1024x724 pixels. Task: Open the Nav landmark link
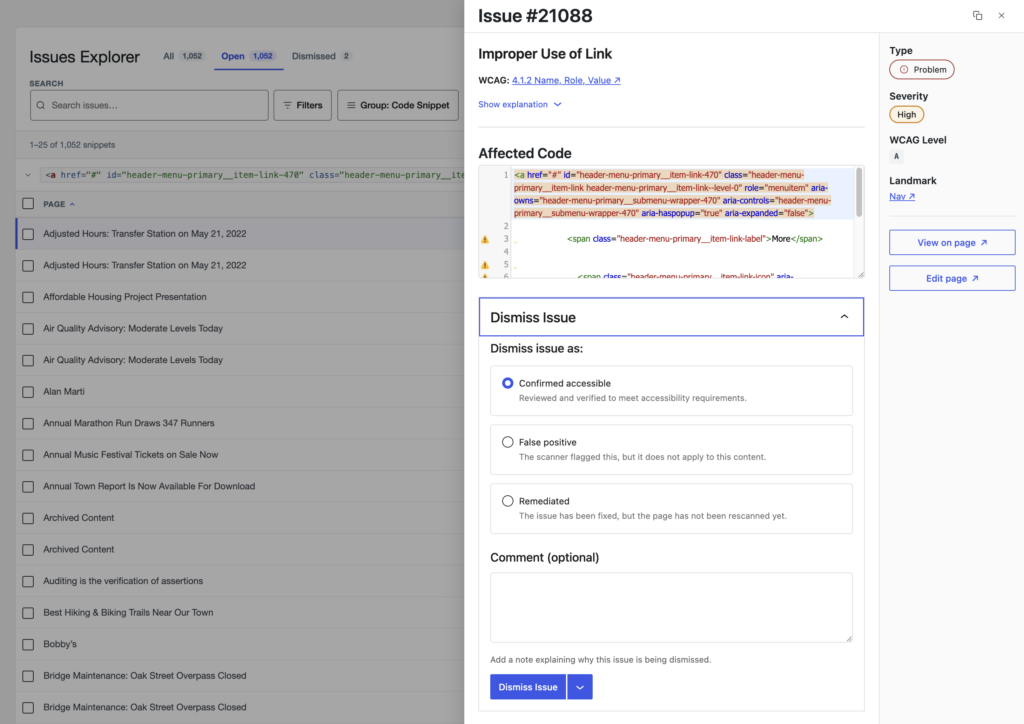[902, 197]
